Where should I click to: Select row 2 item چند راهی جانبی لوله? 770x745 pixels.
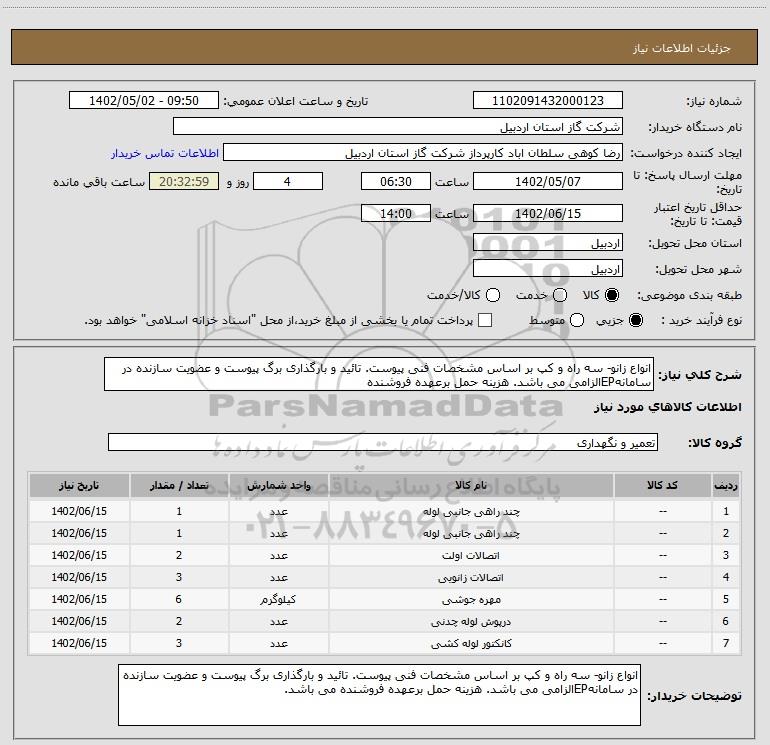tap(471, 533)
